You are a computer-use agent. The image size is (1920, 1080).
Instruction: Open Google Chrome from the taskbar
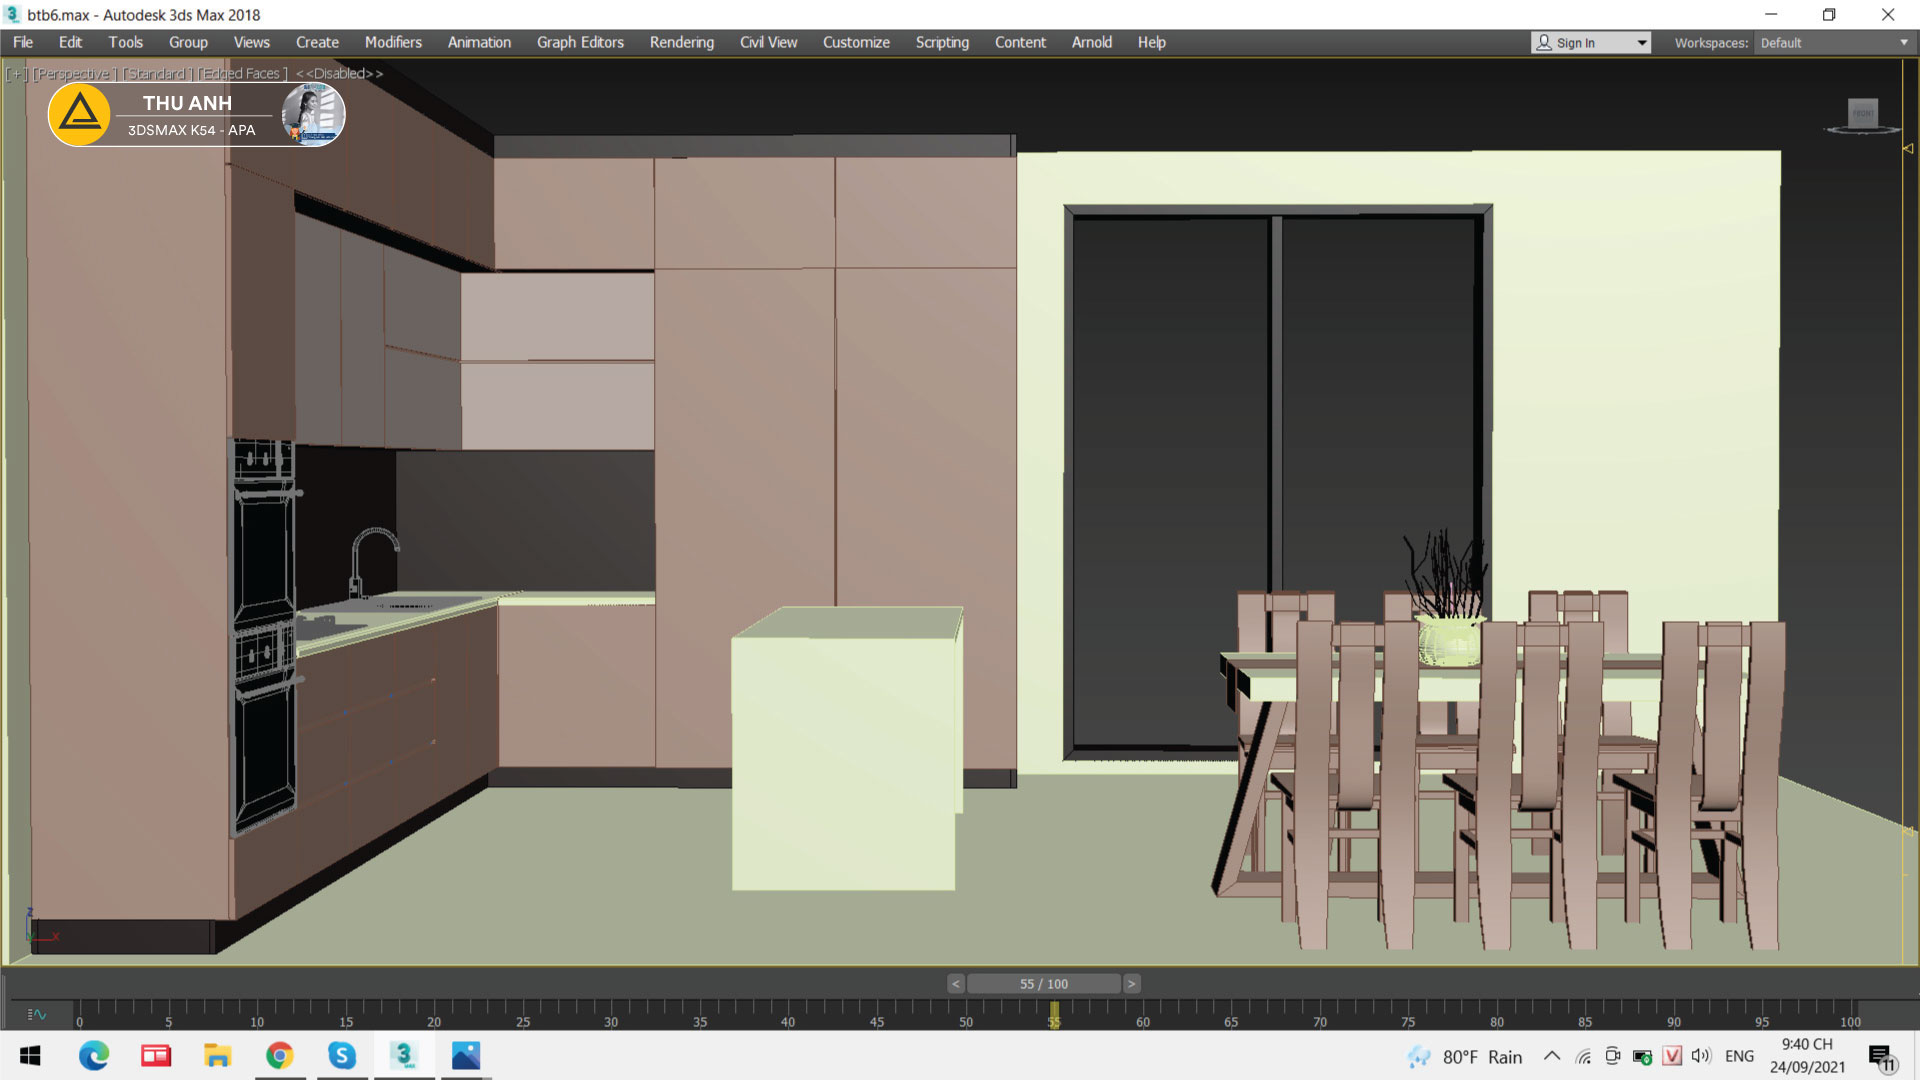click(x=280, y=1055)
